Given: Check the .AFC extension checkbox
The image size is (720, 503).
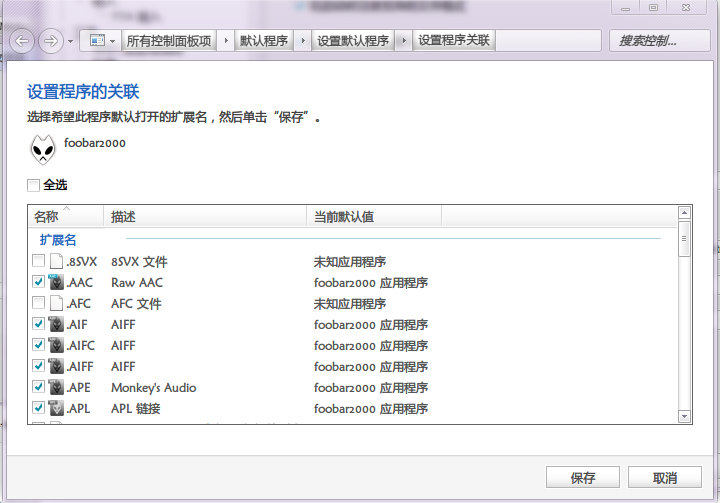Looking at the screenshot, I should (39, 303).
